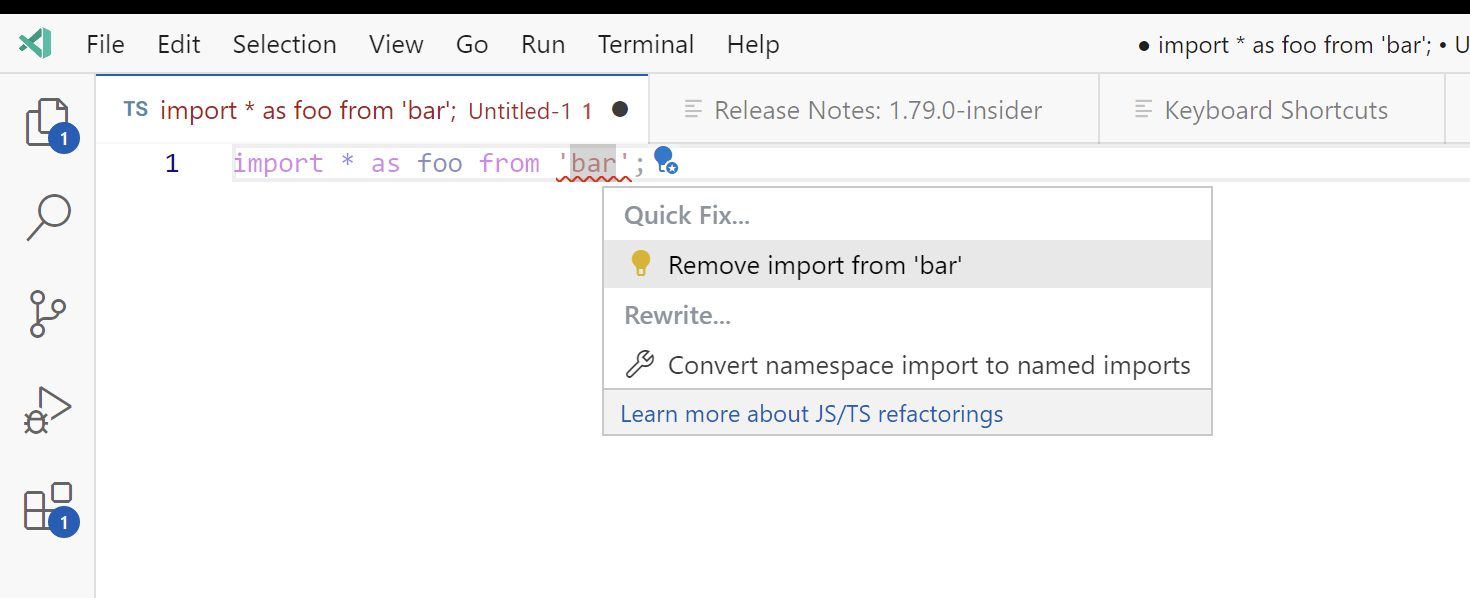The width and height of the screenshot is (1470, 598).
Task: Click line number 1 in the editor gutter
Action: (171, 162)
